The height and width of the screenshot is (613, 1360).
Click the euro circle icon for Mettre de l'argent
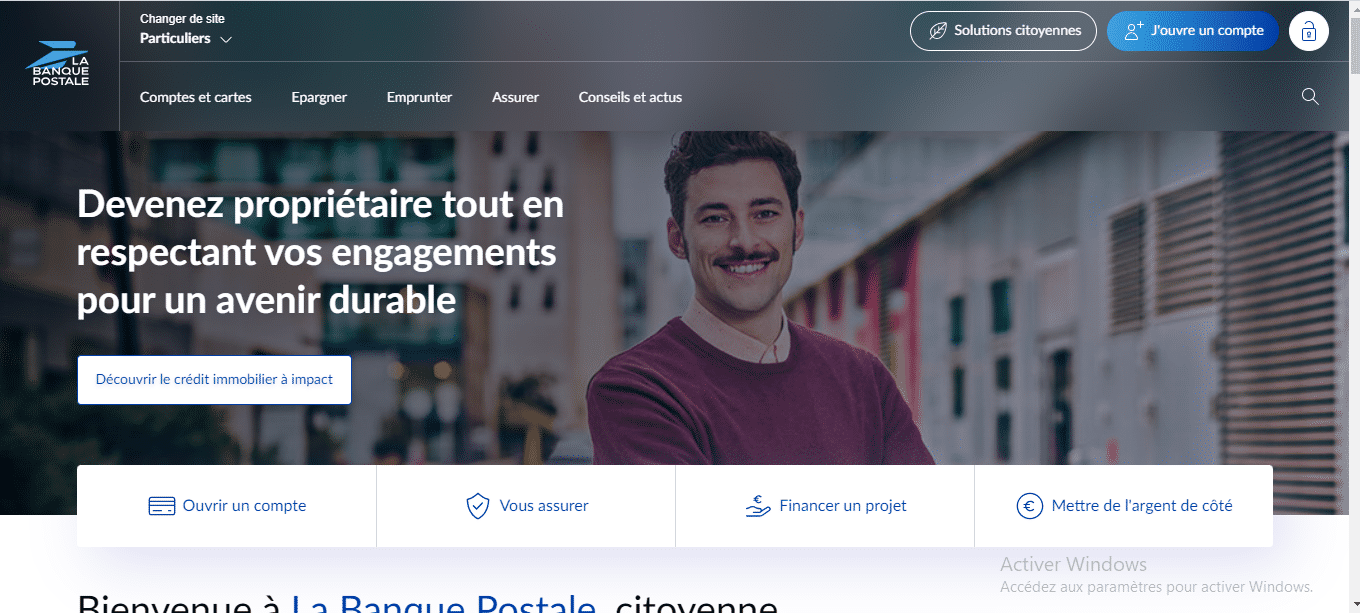(x=1030, y=506)
